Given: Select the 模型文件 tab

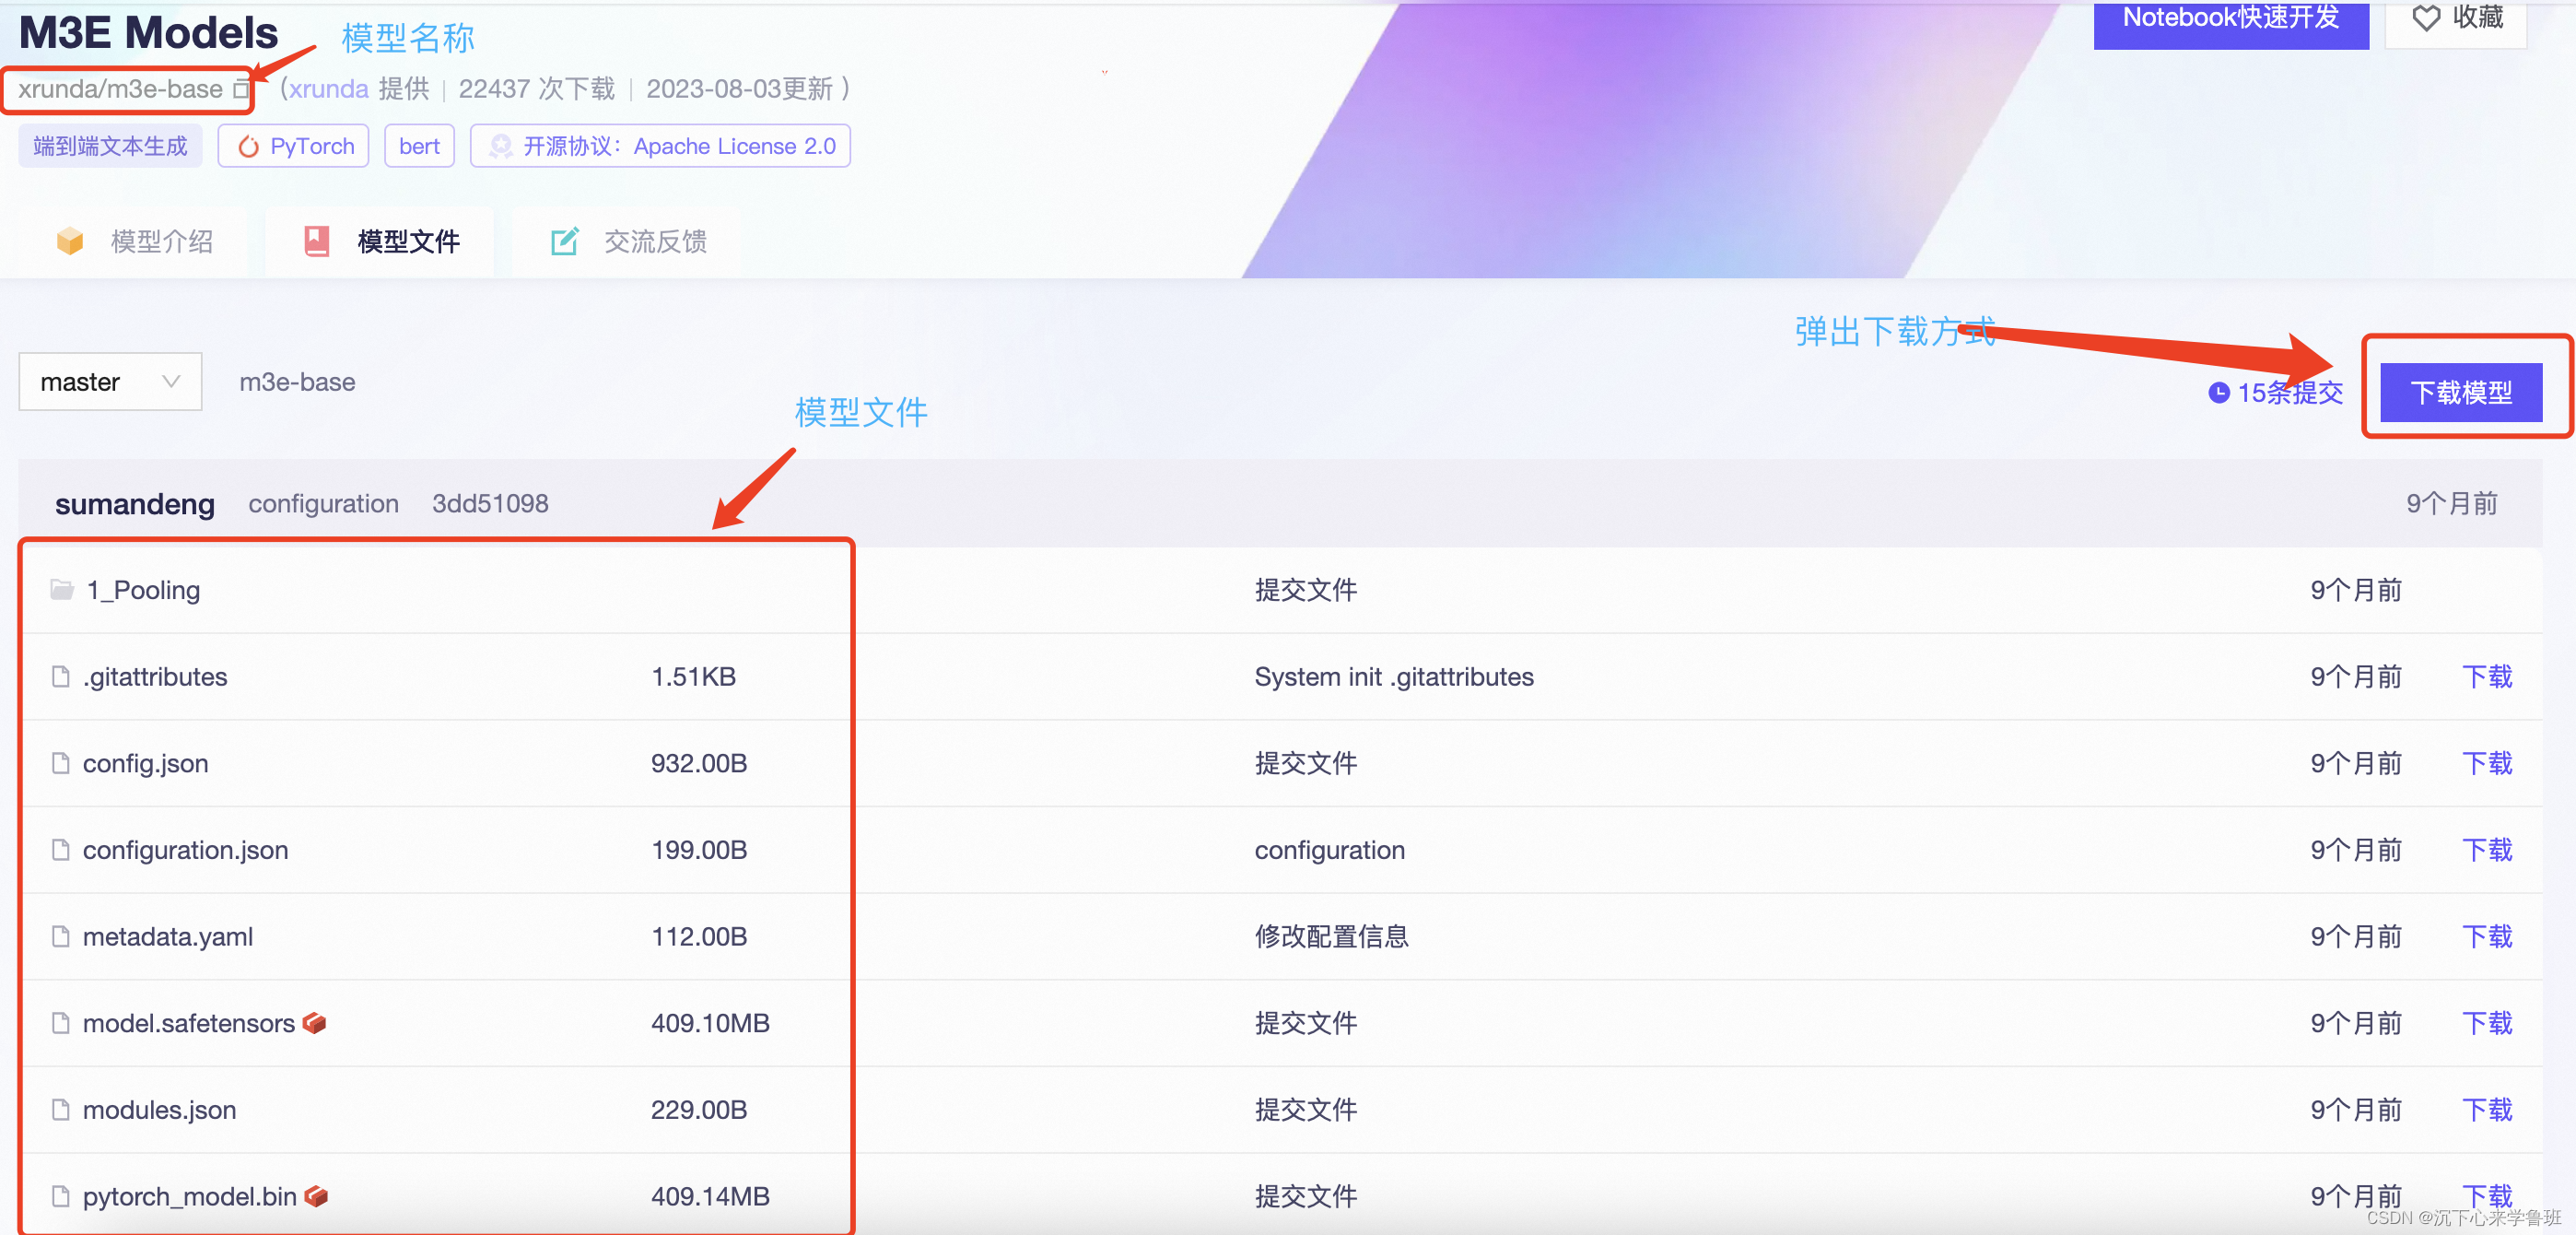Looking at the screenshot, I should click(x=380, y=241).
